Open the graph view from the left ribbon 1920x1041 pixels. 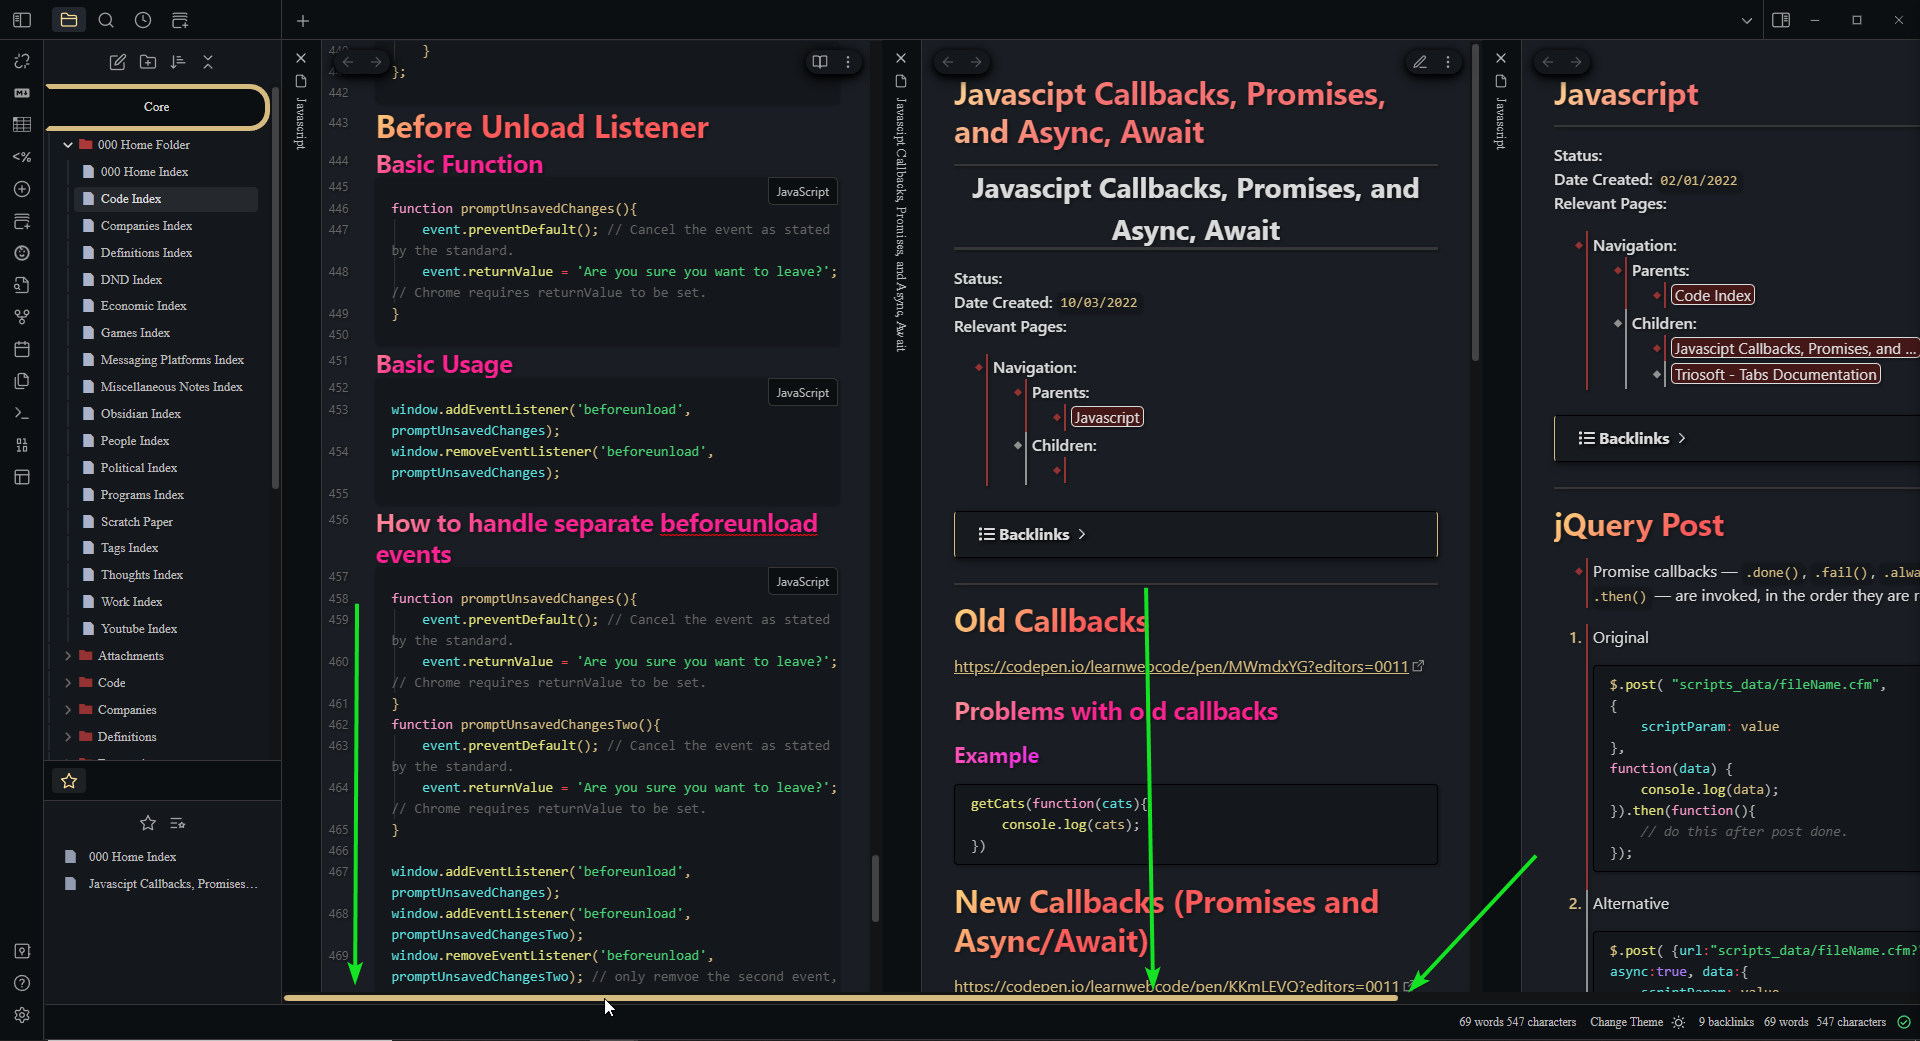[22, 316]
